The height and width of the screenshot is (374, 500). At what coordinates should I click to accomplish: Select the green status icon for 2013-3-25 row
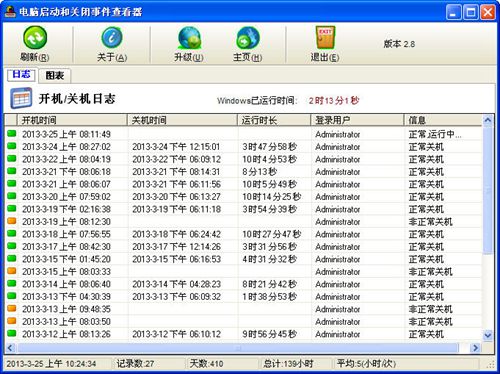click(x=12, y=133)
